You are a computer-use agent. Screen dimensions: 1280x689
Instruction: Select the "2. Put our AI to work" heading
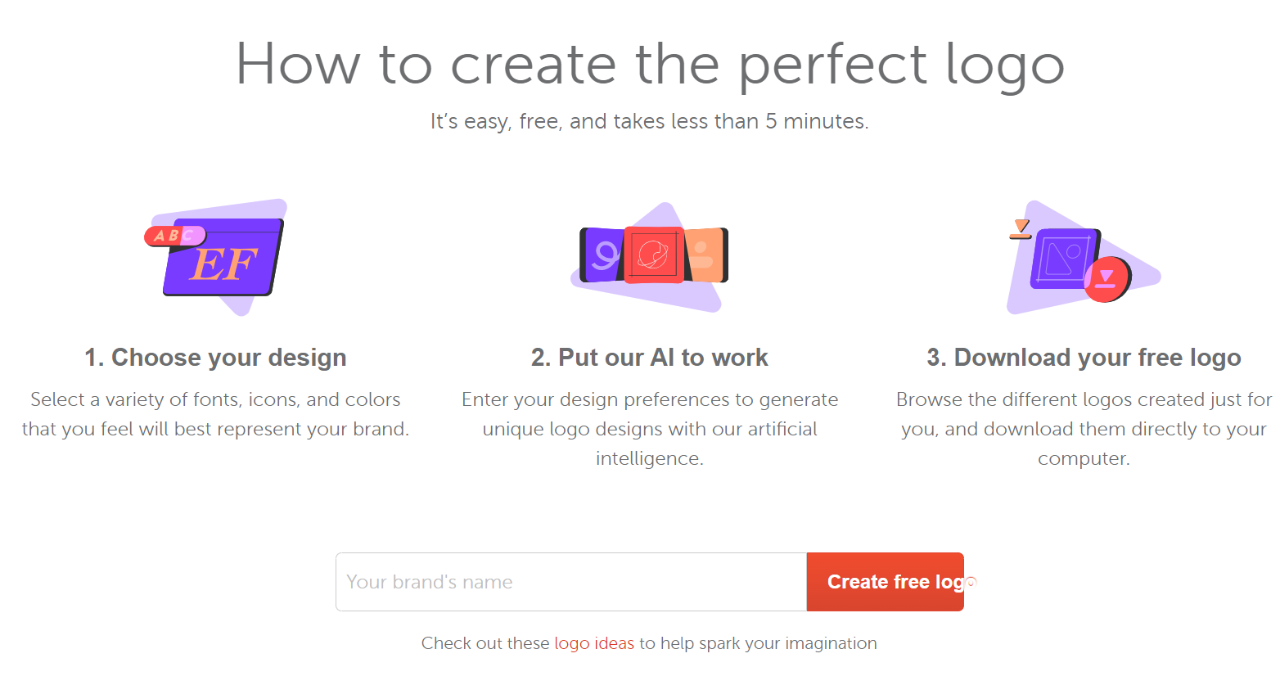650,358
